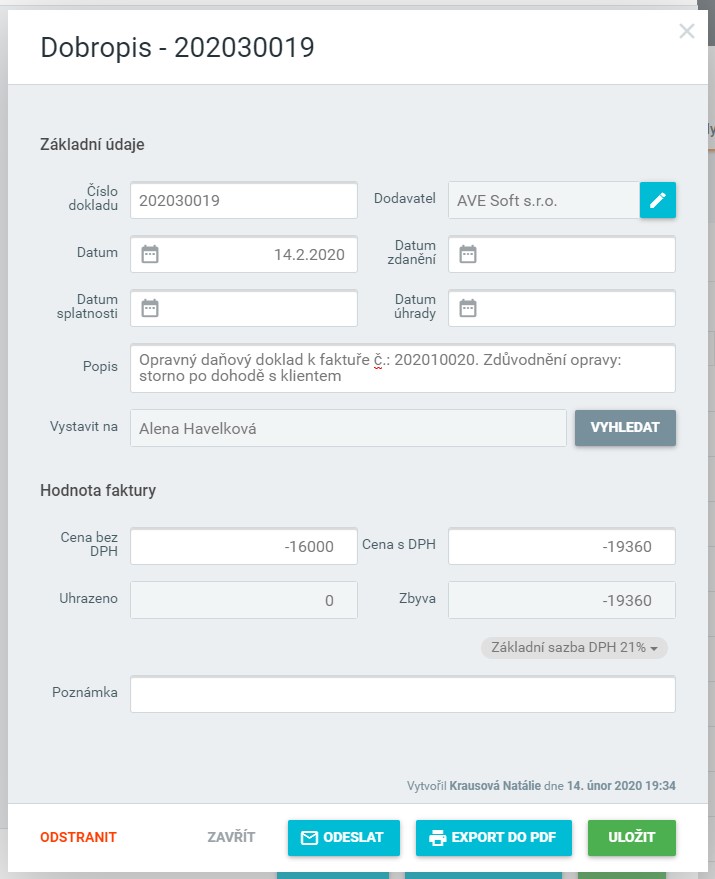Viewport: 715px width, 879px height.
Task: Open the calendar icon in Datum zdanění
Action: coord(468,254)
